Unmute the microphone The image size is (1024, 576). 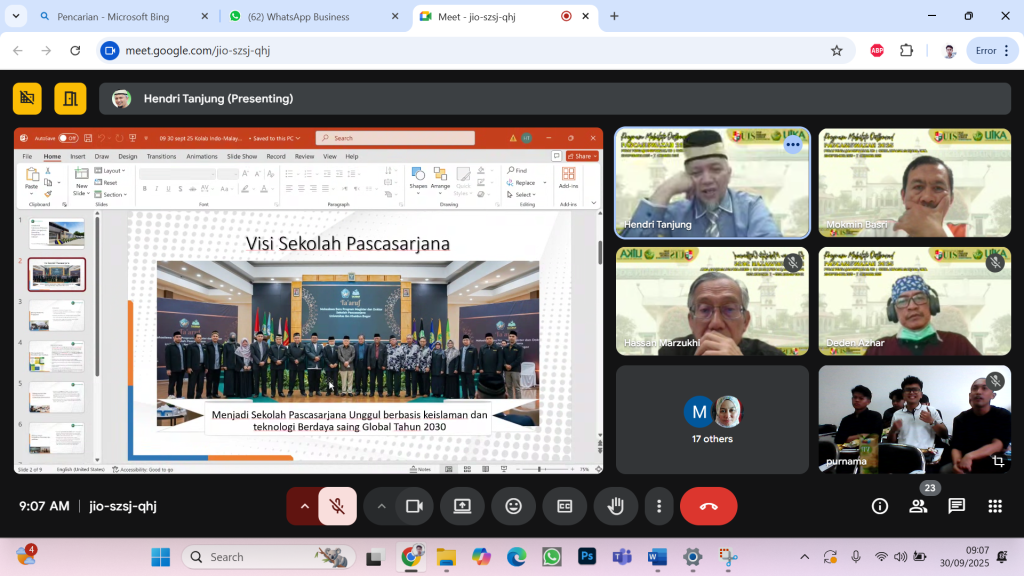(x=338, y=506)
